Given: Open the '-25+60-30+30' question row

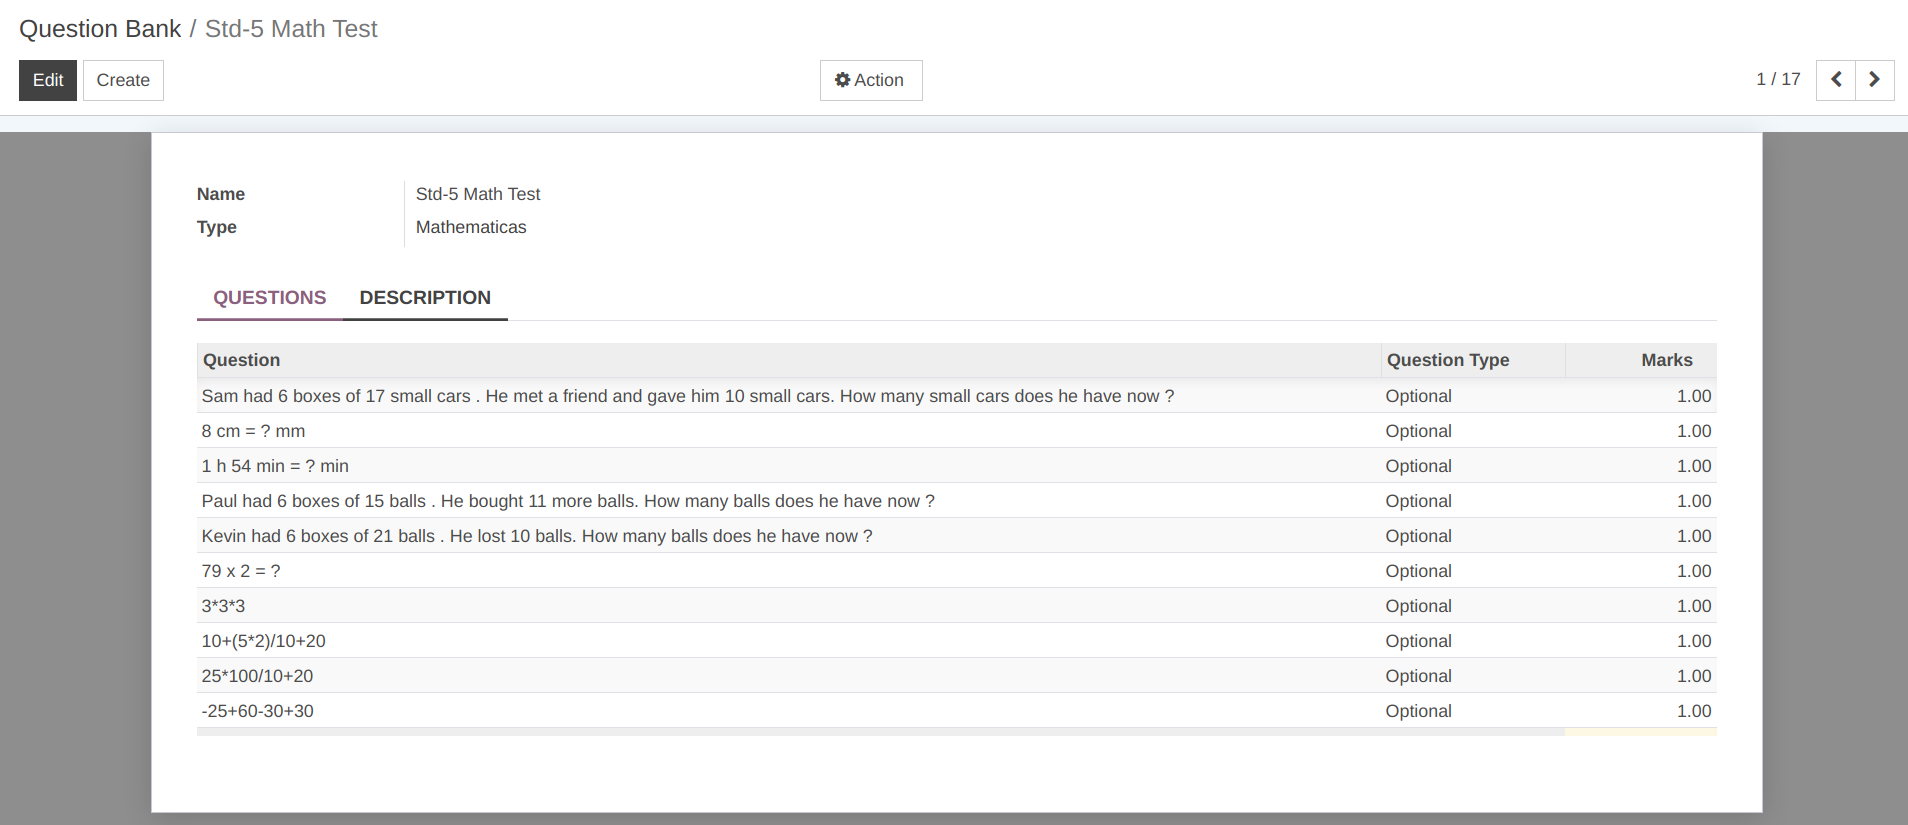Looking at the screenshot, I should [x=957, y=711].
